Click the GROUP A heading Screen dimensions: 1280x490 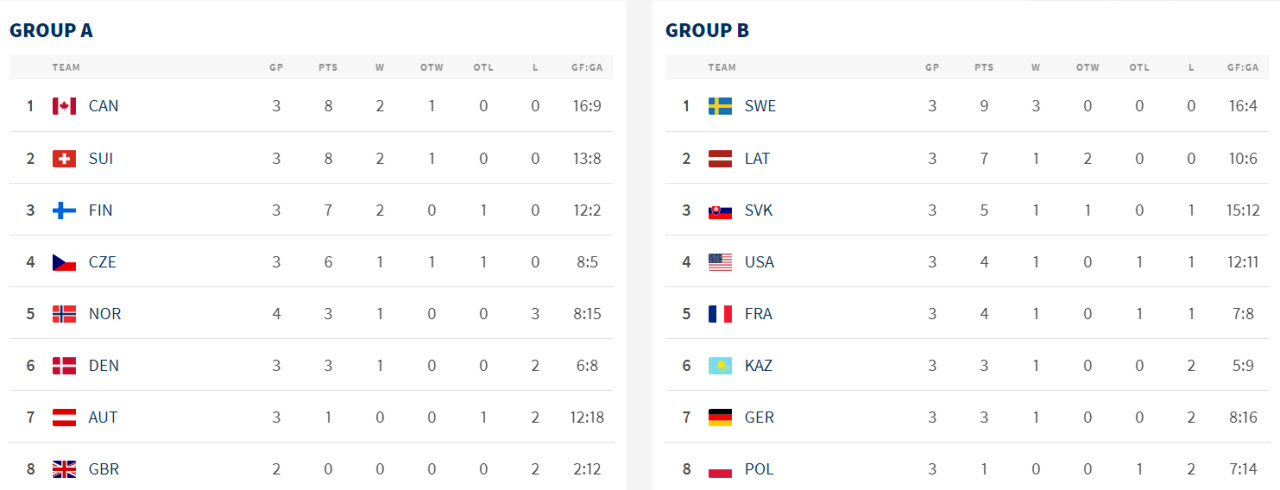[x=51, y=30]
